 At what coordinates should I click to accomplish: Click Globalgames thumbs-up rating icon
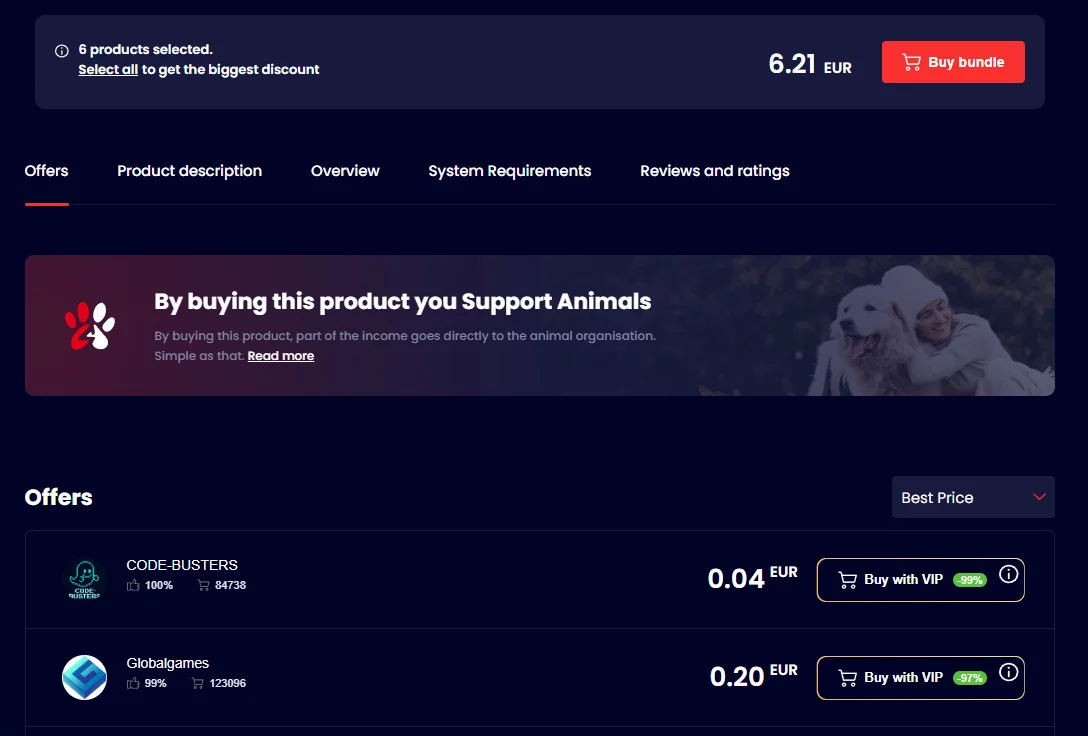133,683
